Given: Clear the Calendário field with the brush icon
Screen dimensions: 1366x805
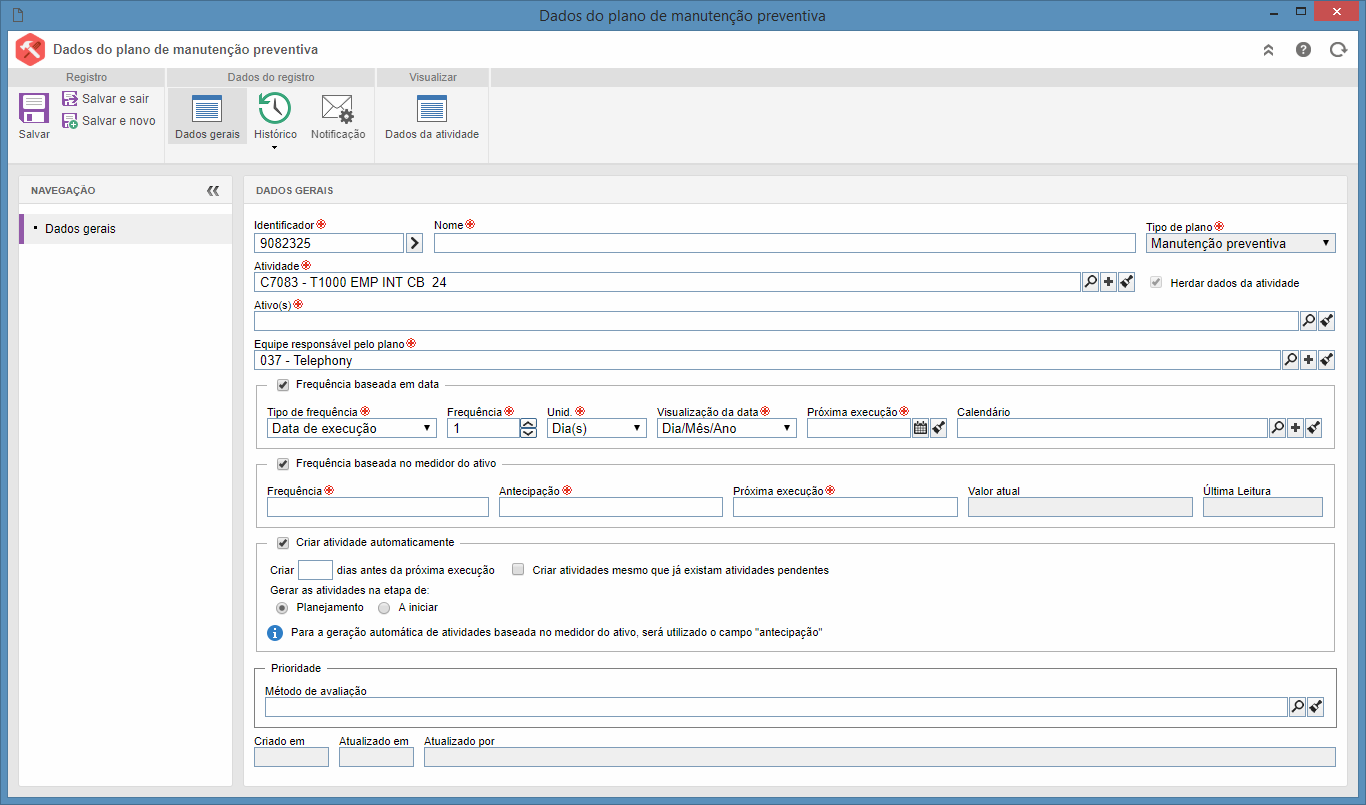Looking at the screenshot, I should pyautogui.click(x=1314, y=428).
